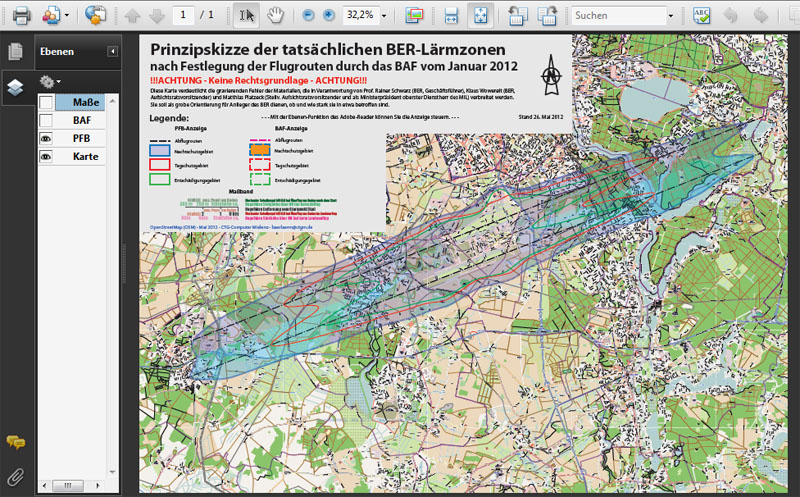Open the Layers panel icon in sidebar

point(15,88)
